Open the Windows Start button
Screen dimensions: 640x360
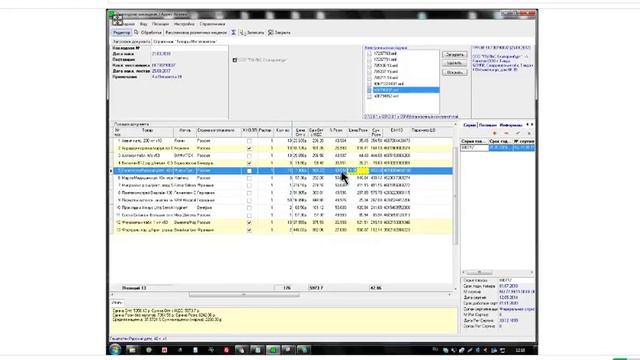pyautogui.click(x=115, y=350)
